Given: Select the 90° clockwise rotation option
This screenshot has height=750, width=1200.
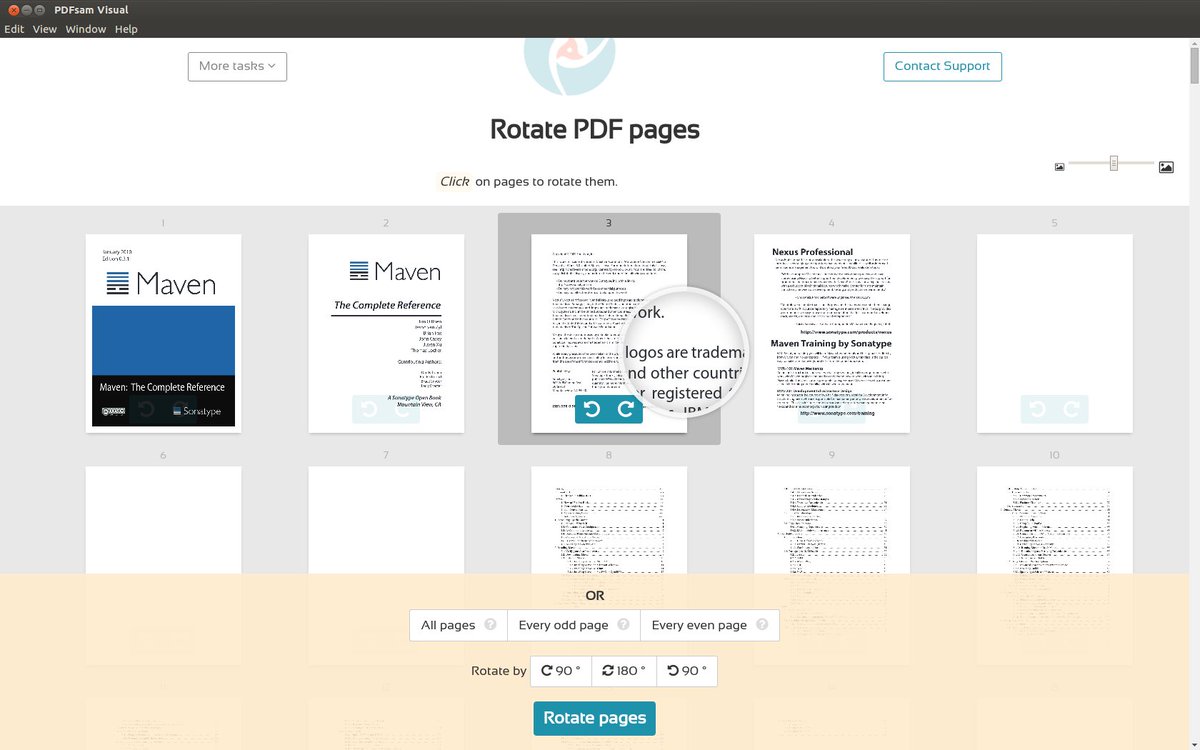Looking at the screenshot, I should pyautogui.click(x=560, y=671).
